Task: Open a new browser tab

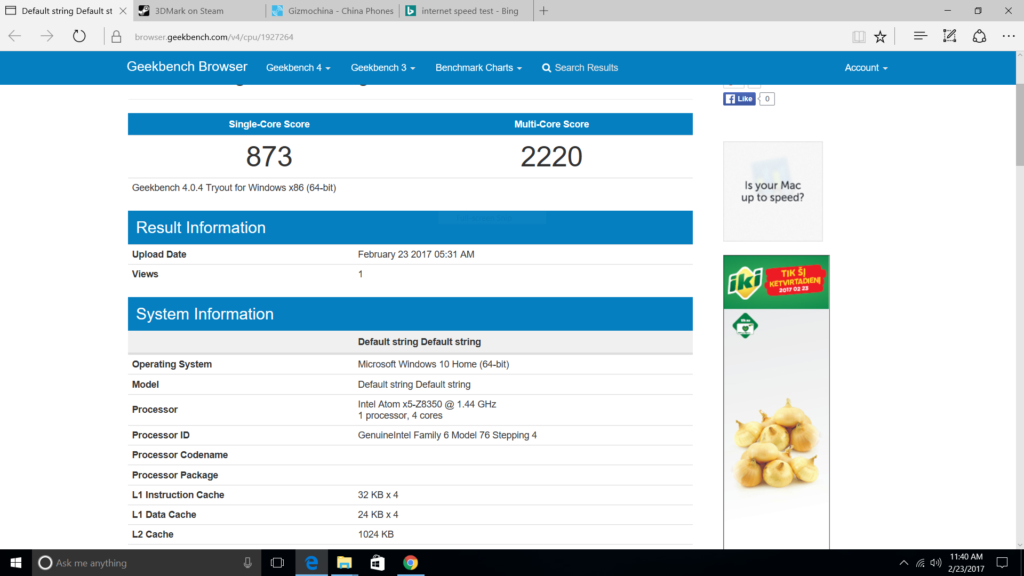Action: [x=543, y=10]
